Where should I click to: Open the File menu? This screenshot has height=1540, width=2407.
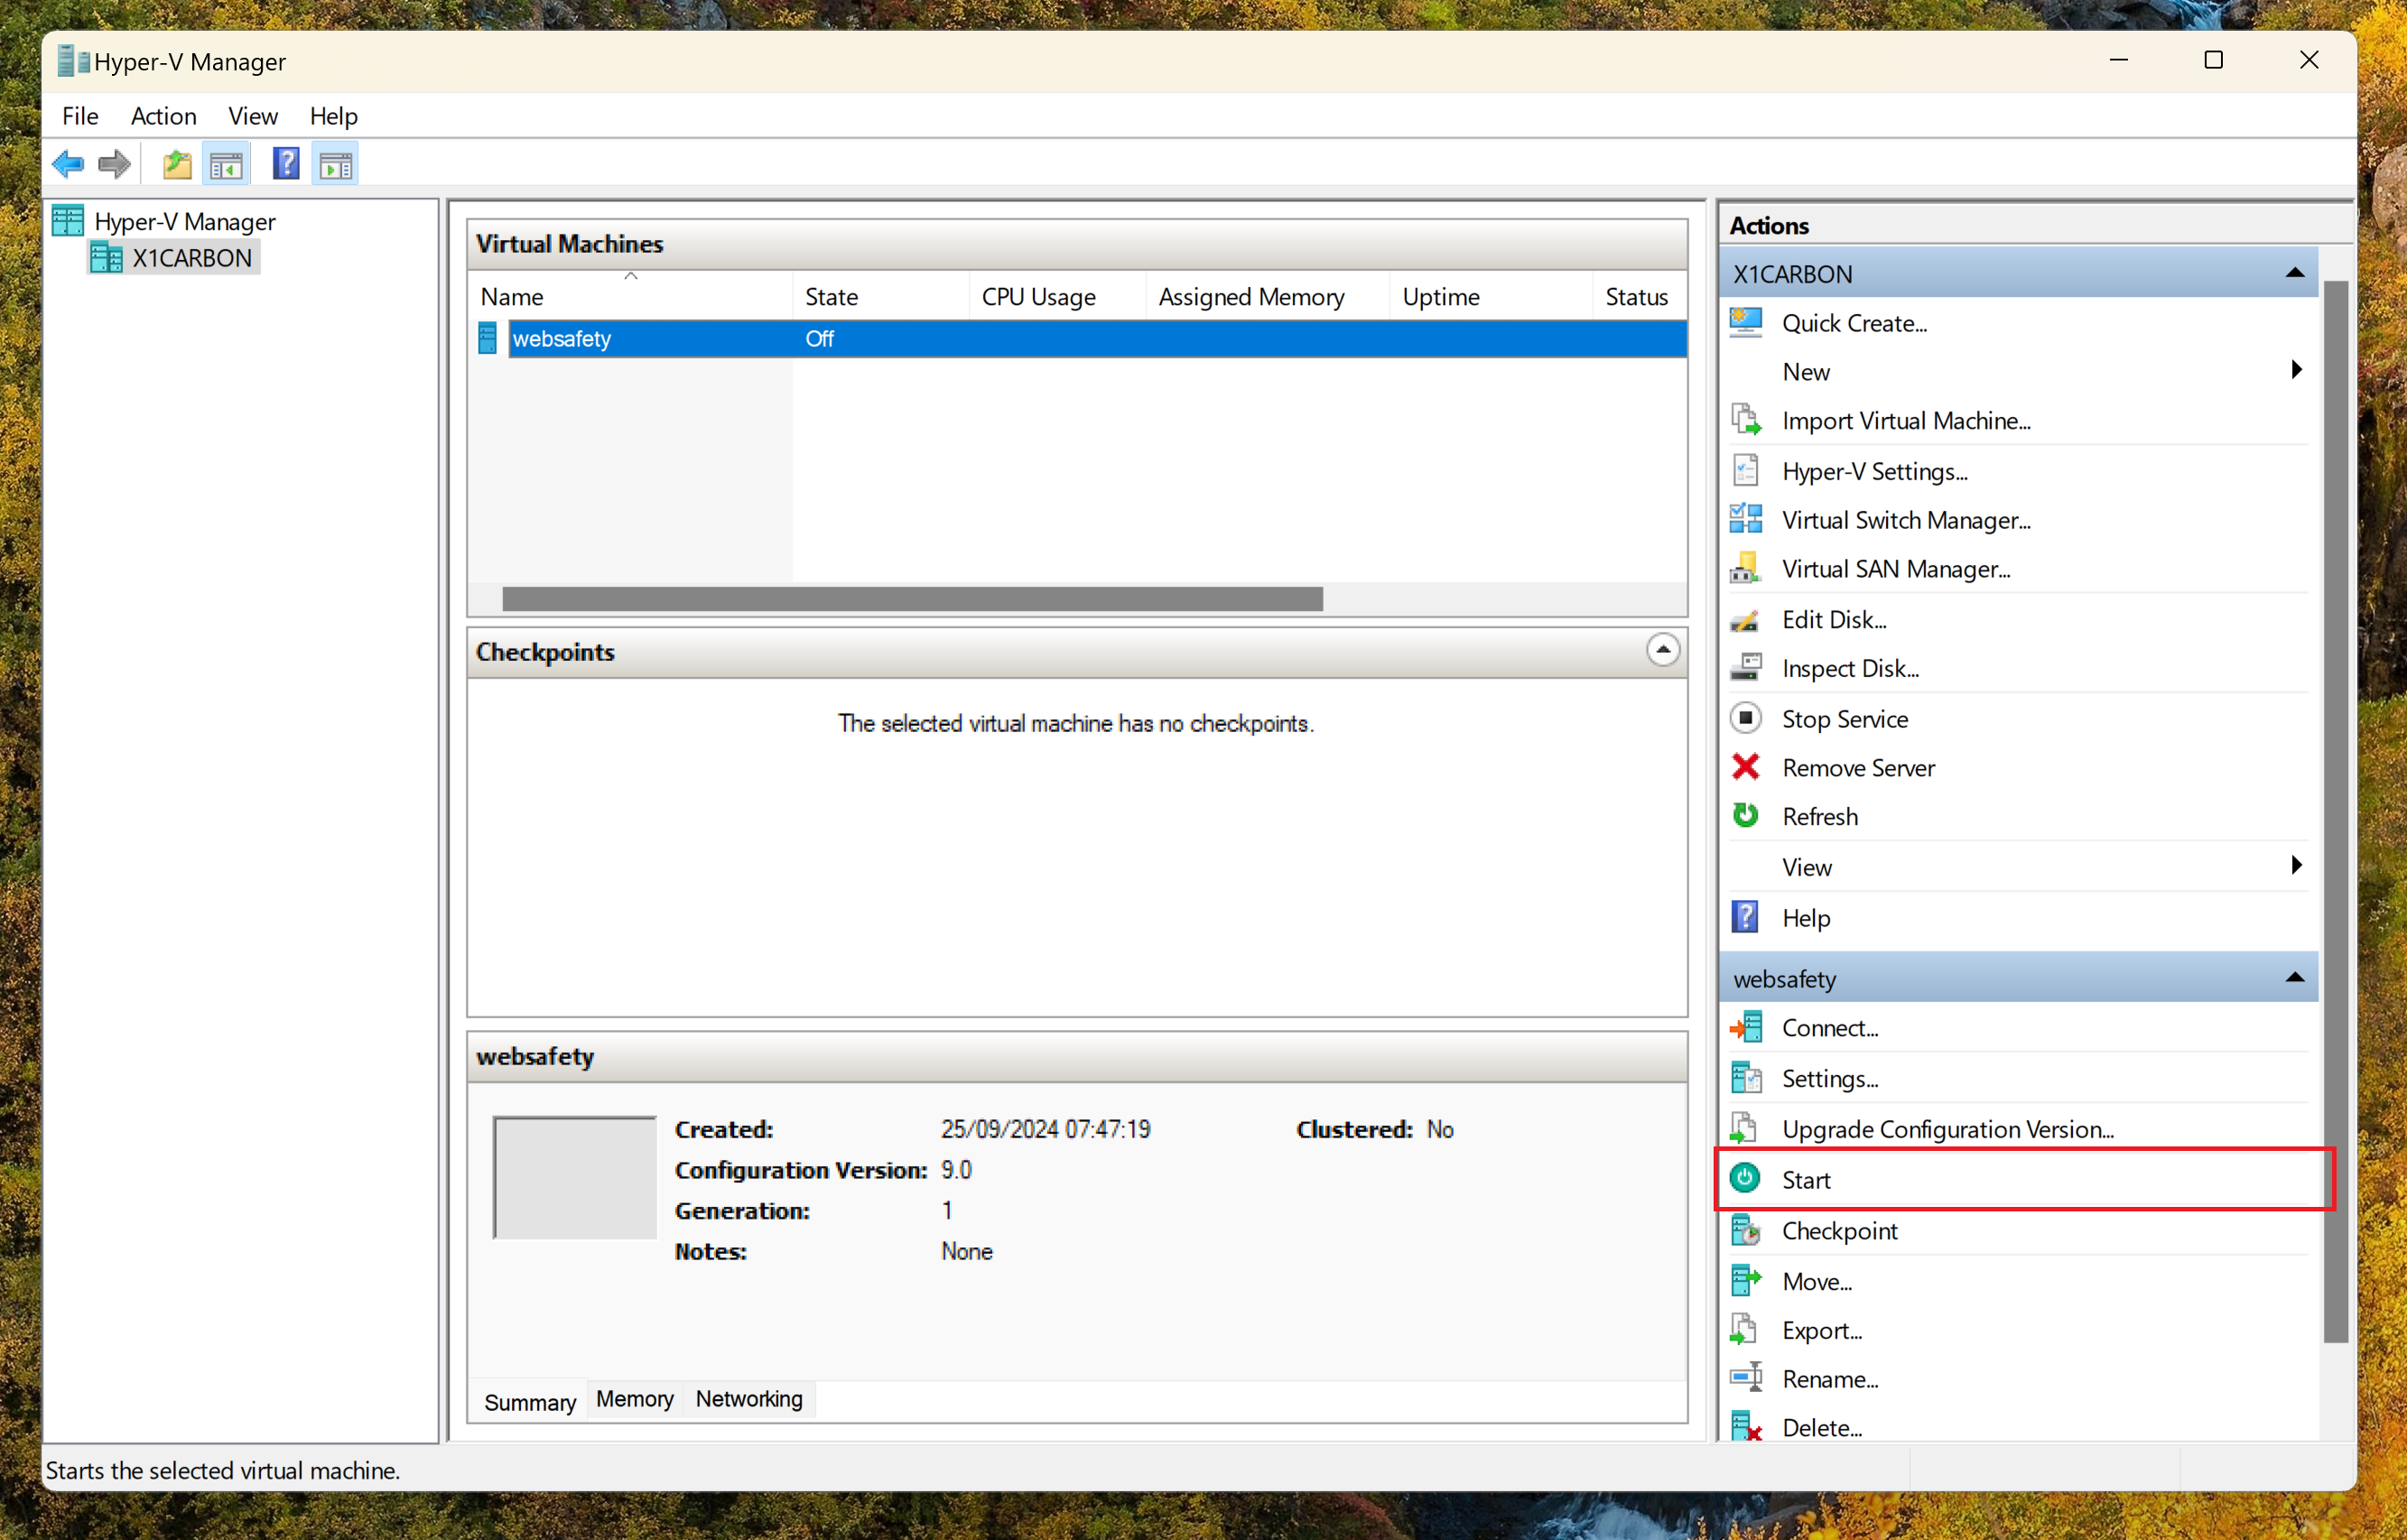point(80,116)
